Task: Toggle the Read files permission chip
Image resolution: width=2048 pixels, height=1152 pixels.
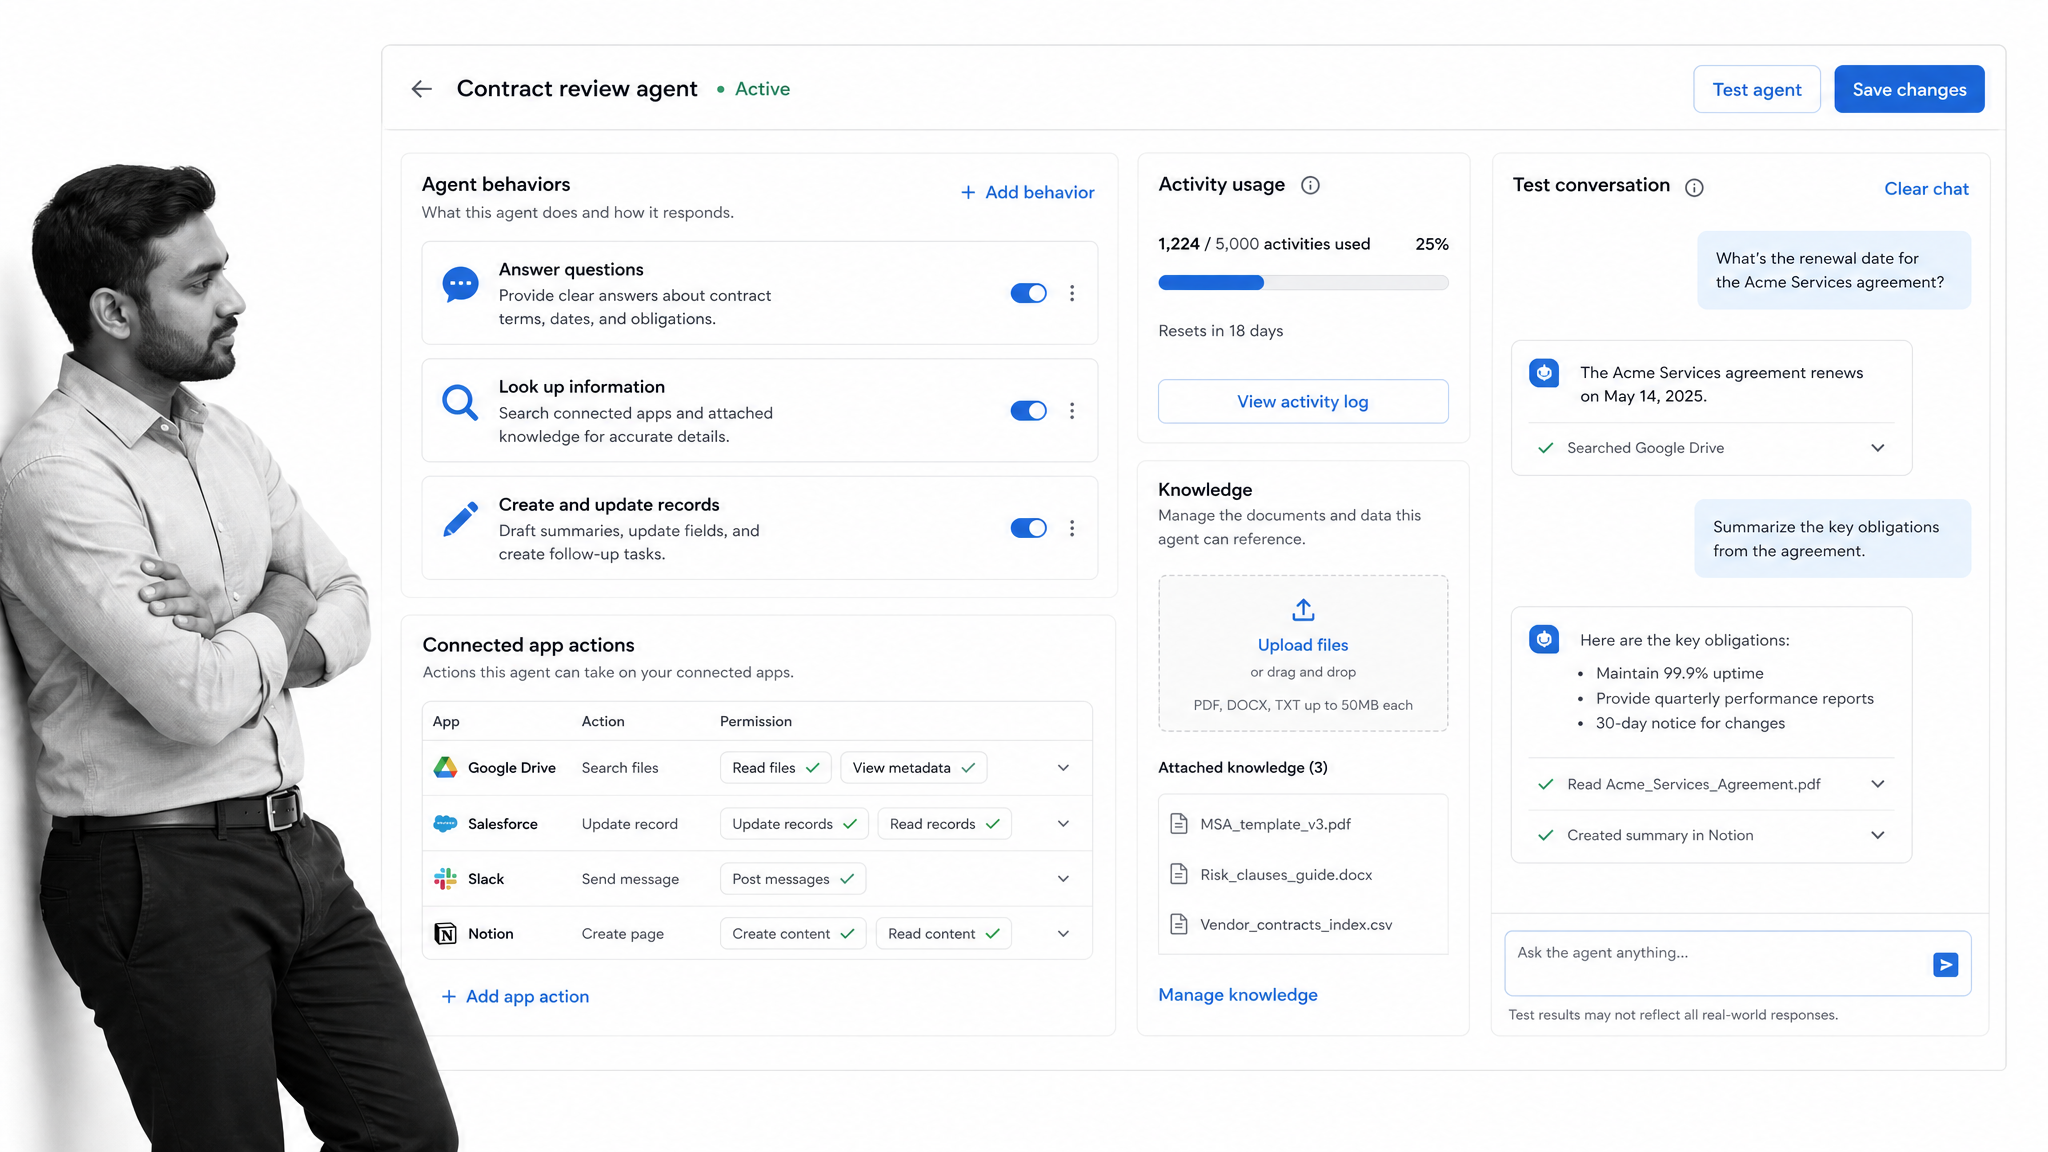Action: [775, 768]
